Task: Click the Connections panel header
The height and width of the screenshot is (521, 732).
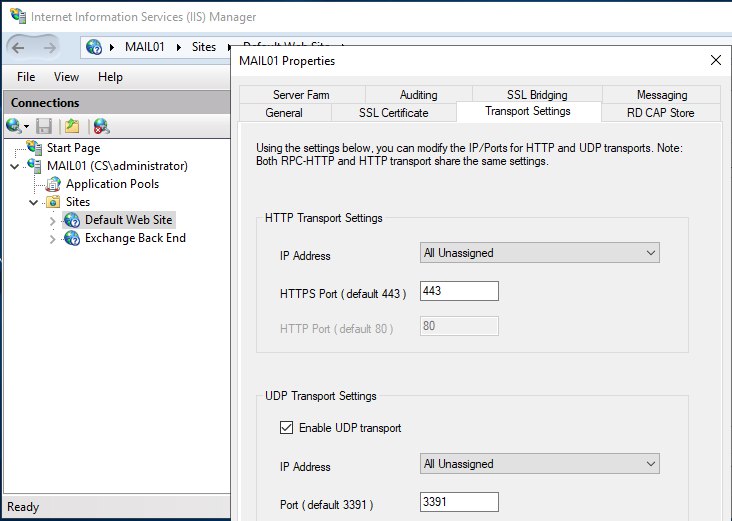Action: coord(117,102)
